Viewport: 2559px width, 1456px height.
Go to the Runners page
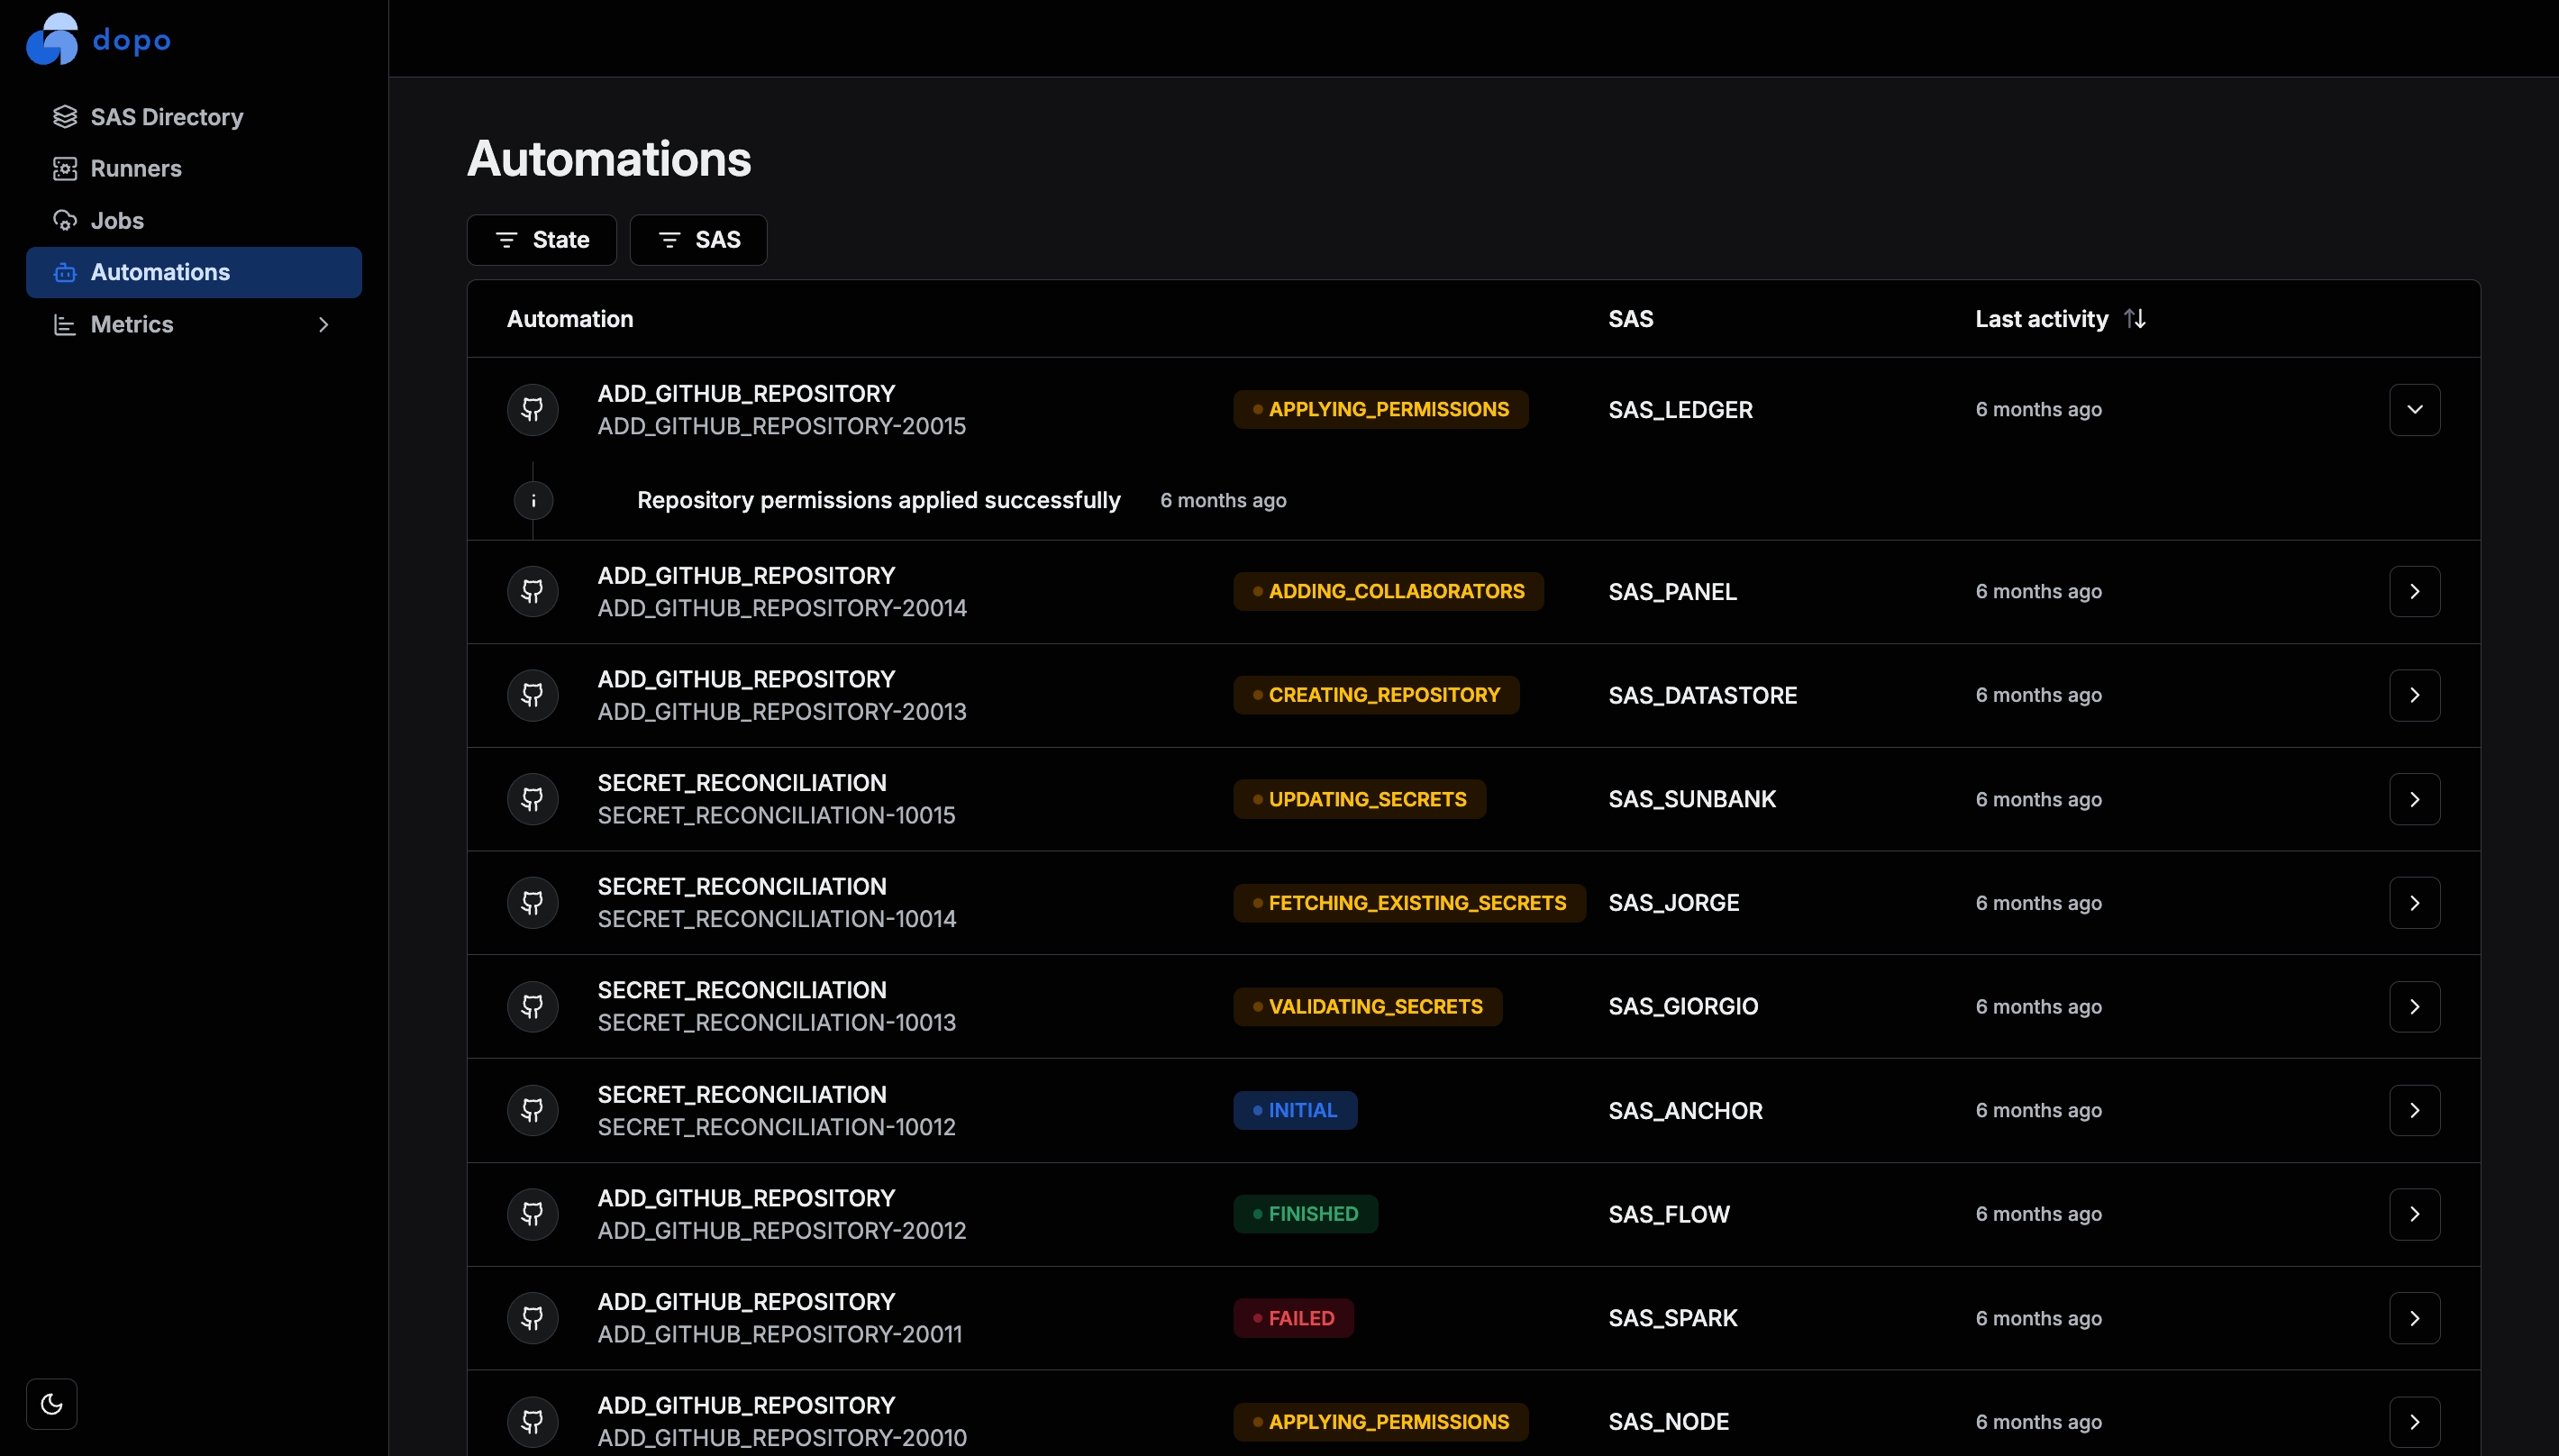click(136, 168)
